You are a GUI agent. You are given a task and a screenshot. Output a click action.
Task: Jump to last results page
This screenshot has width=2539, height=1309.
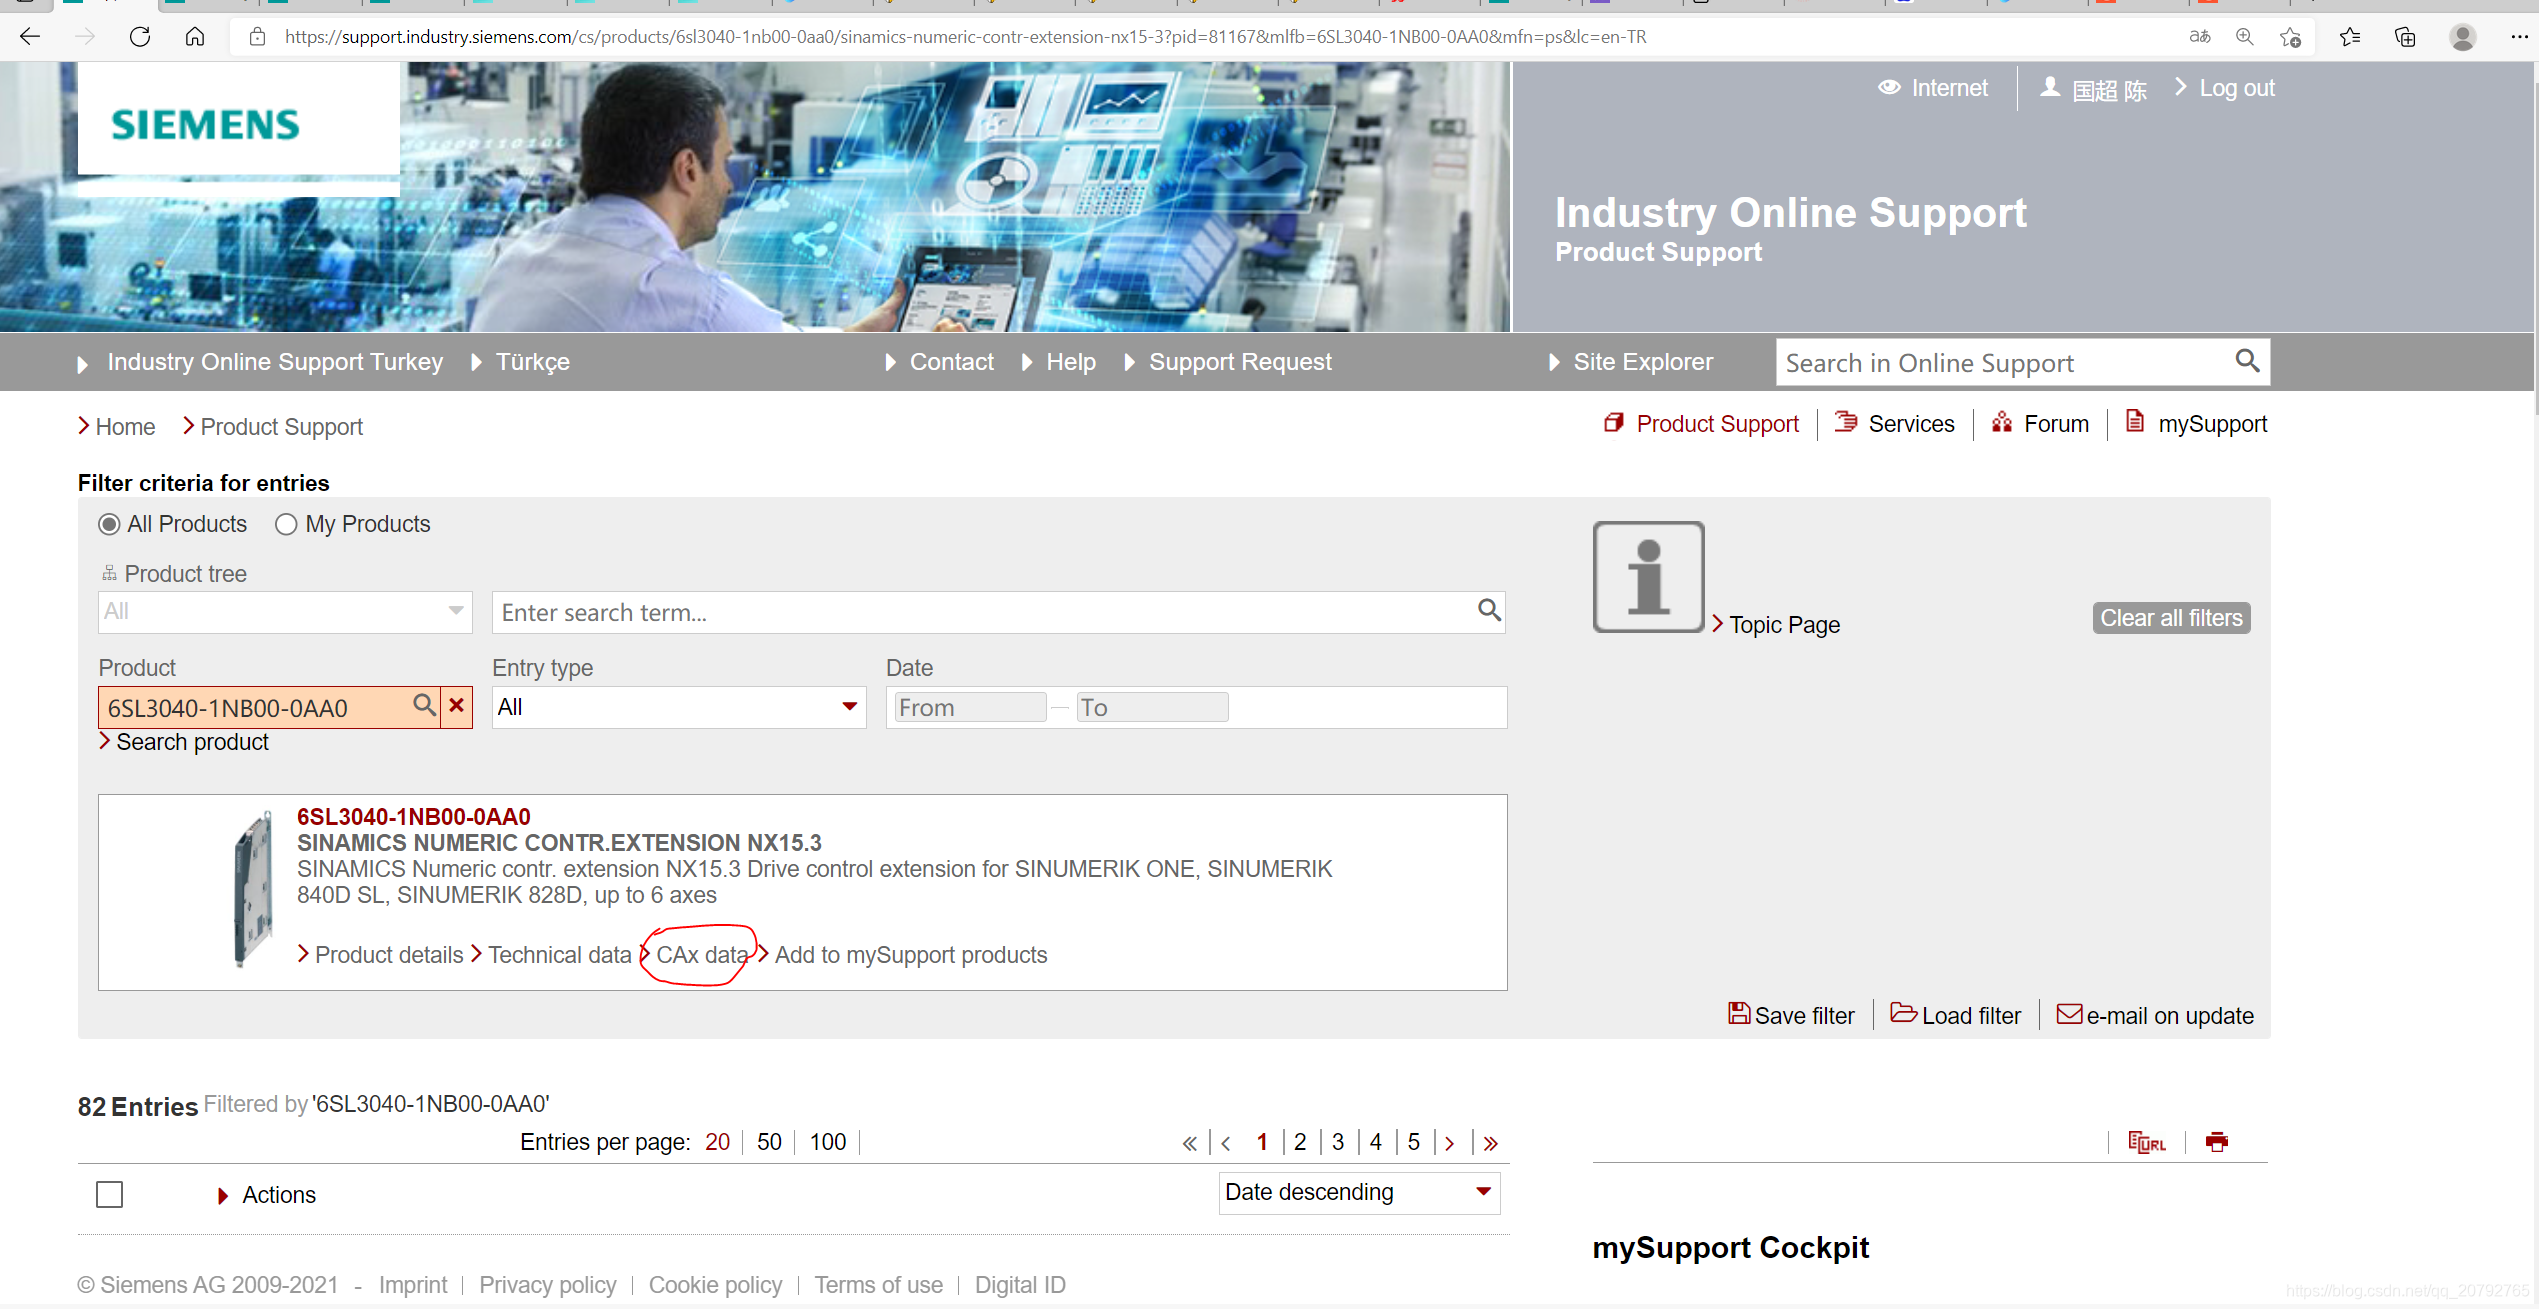pyautogui.click(x=1490, y=1143)
